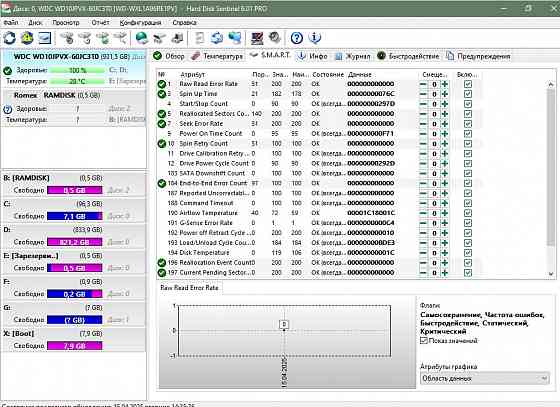Click the disk drive panel toolbar icon
The height and width of the screenshot is (407, 560).
click(45, 38)
